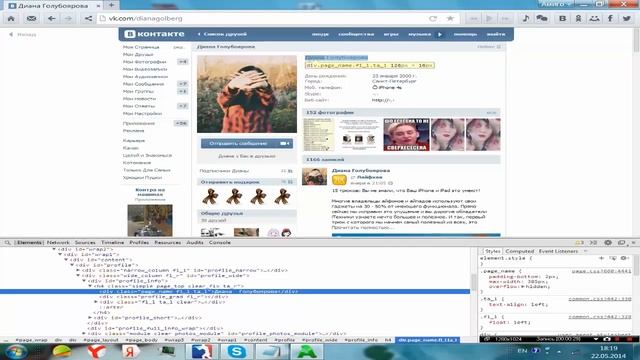Navigate back with the browser back arrow
Screen dimensions: 640x360
pyautogui.click(x=51, y=18)
